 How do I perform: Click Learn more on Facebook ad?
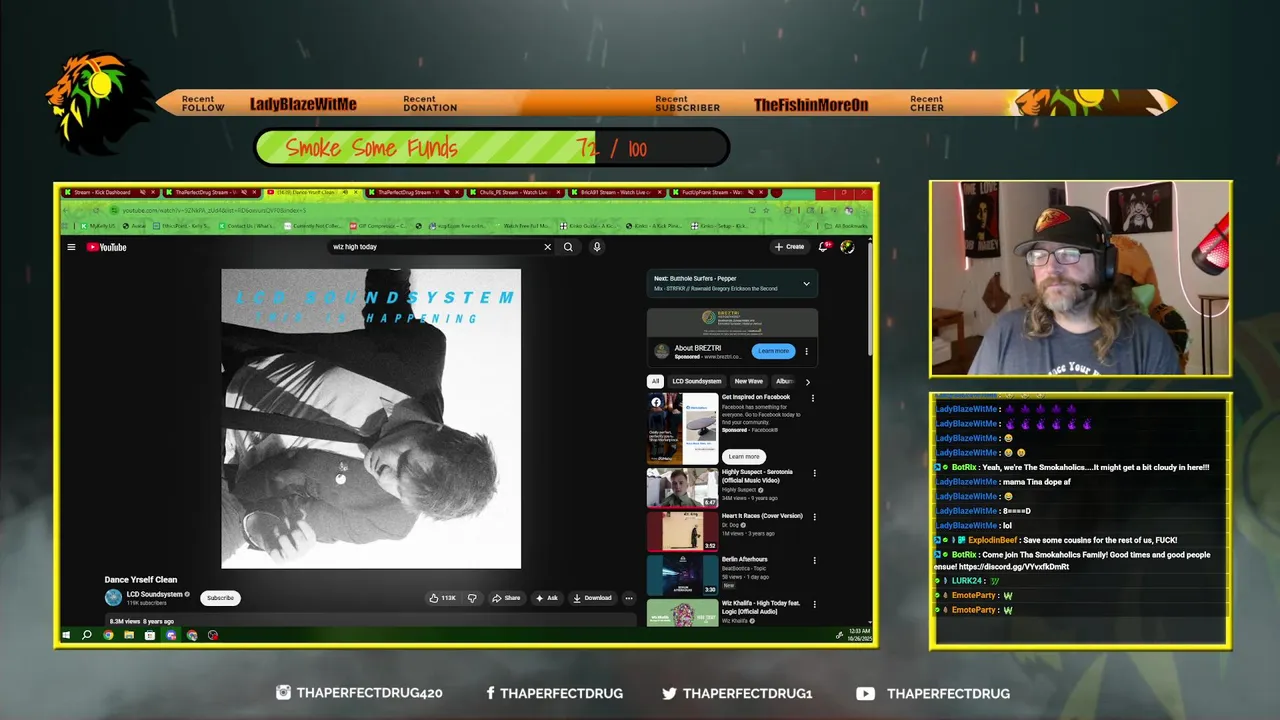pyautogui.click(x=744, y=456)
